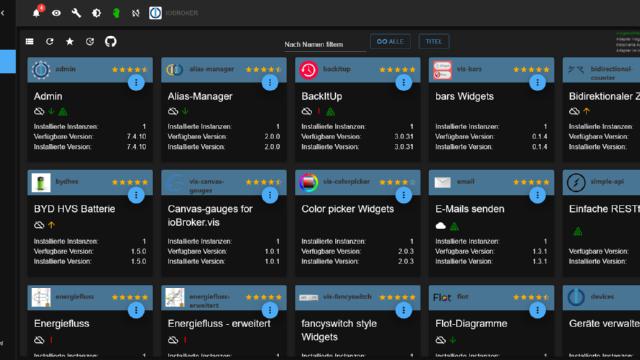Open options menu of bars Widgets card
This screenshot has height=360, width=640.
point(538,83)
